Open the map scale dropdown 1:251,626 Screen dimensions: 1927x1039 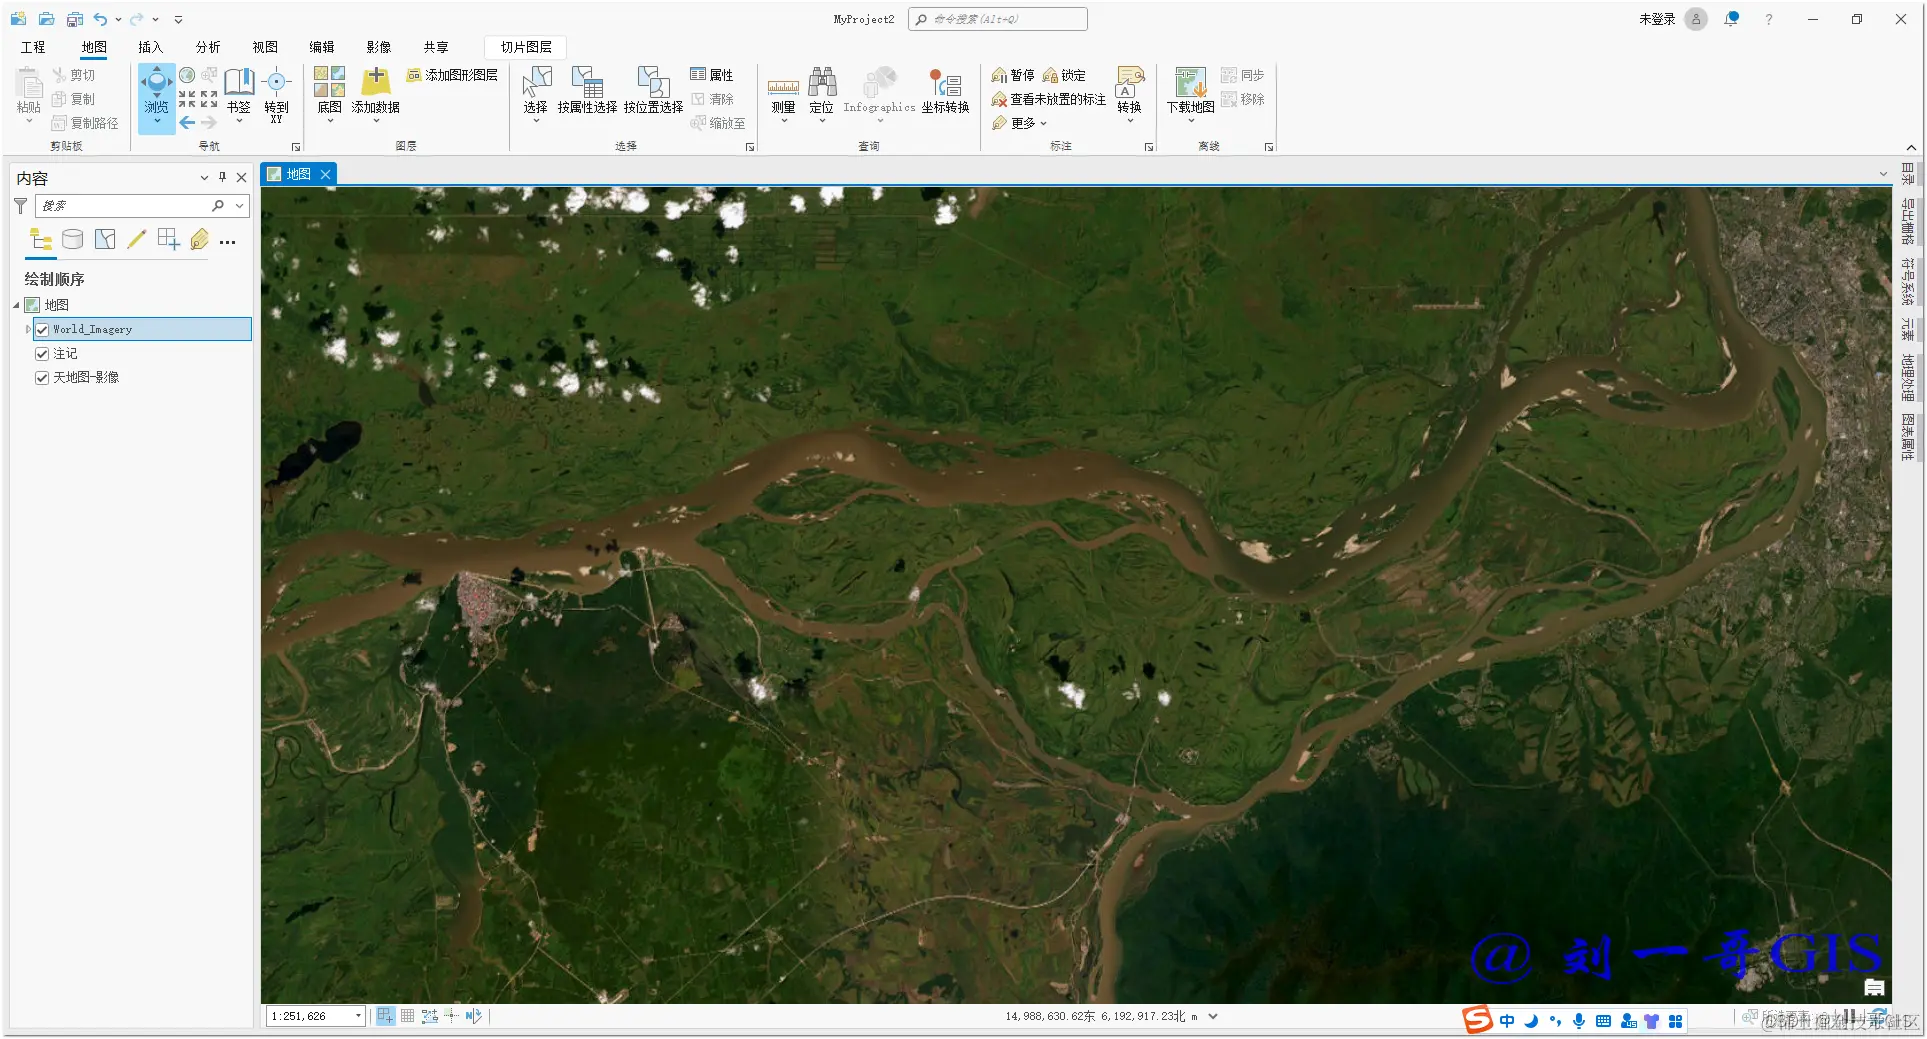point(358,1016)
